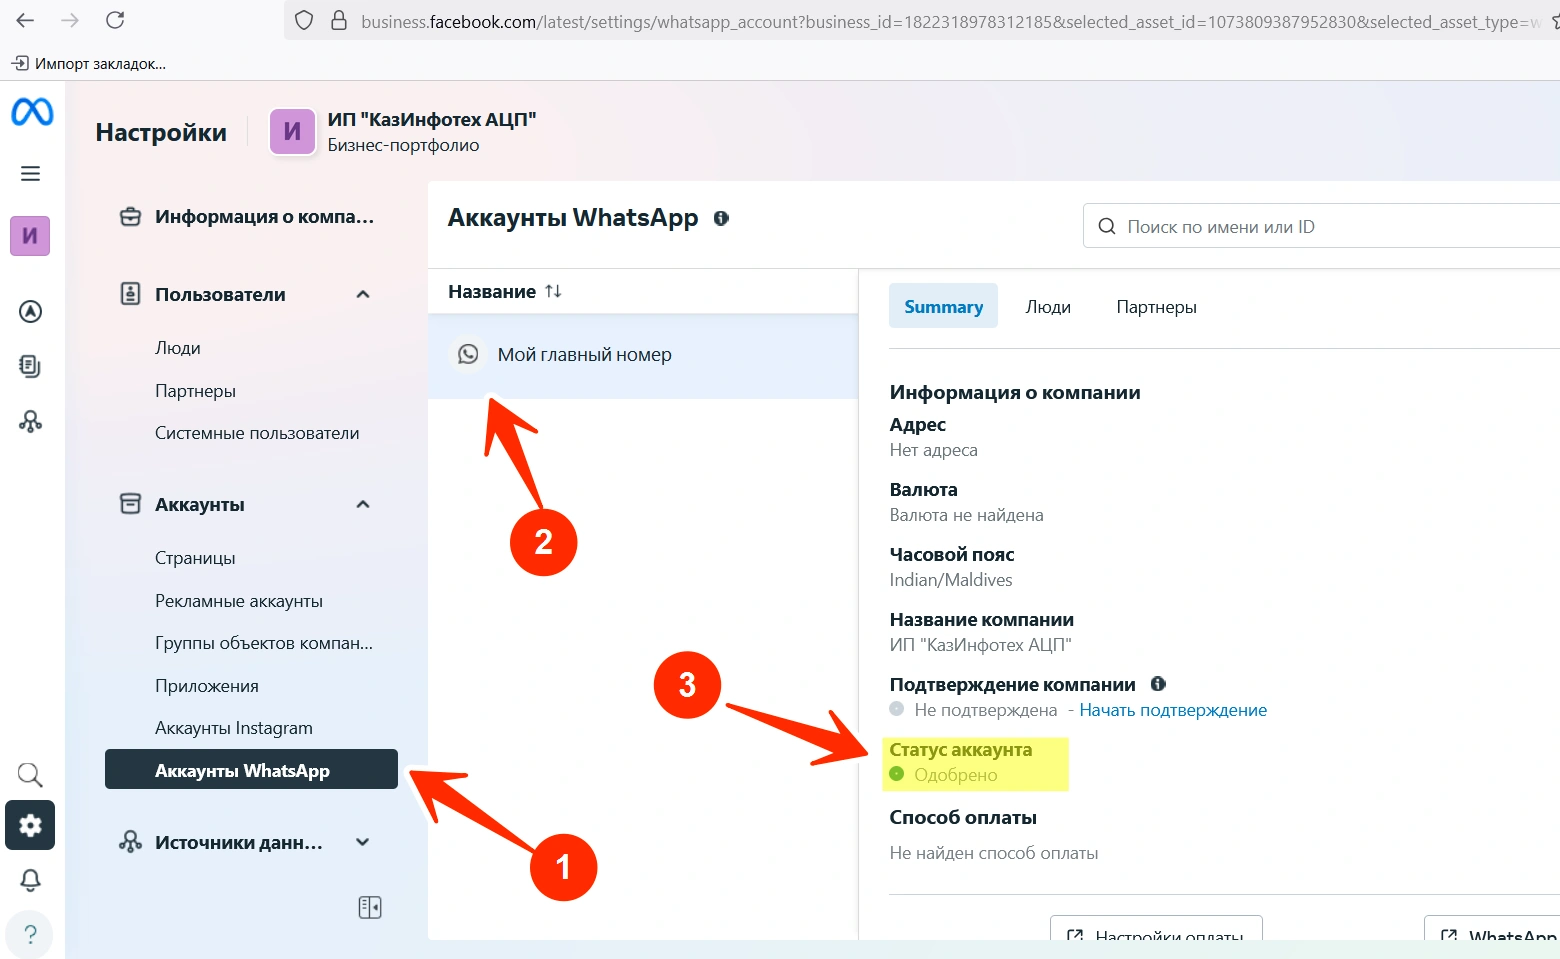
Task: Open the network nodes icon in the left rail
Action: coord(31,421)
